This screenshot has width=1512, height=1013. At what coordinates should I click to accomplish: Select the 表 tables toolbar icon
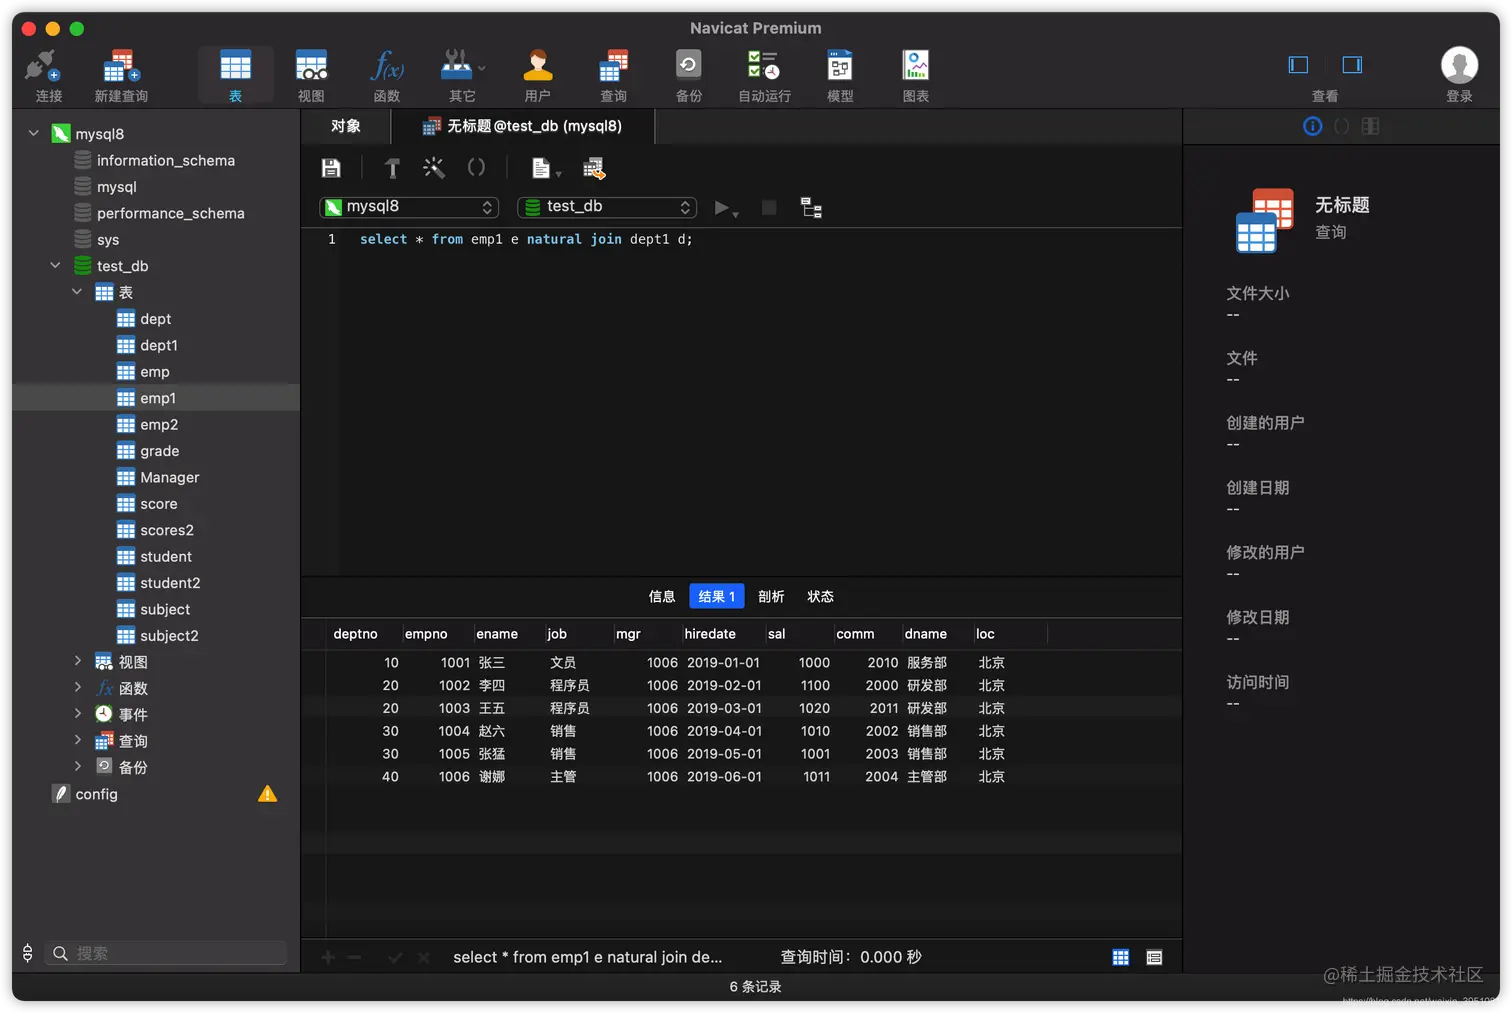point(235,76)
